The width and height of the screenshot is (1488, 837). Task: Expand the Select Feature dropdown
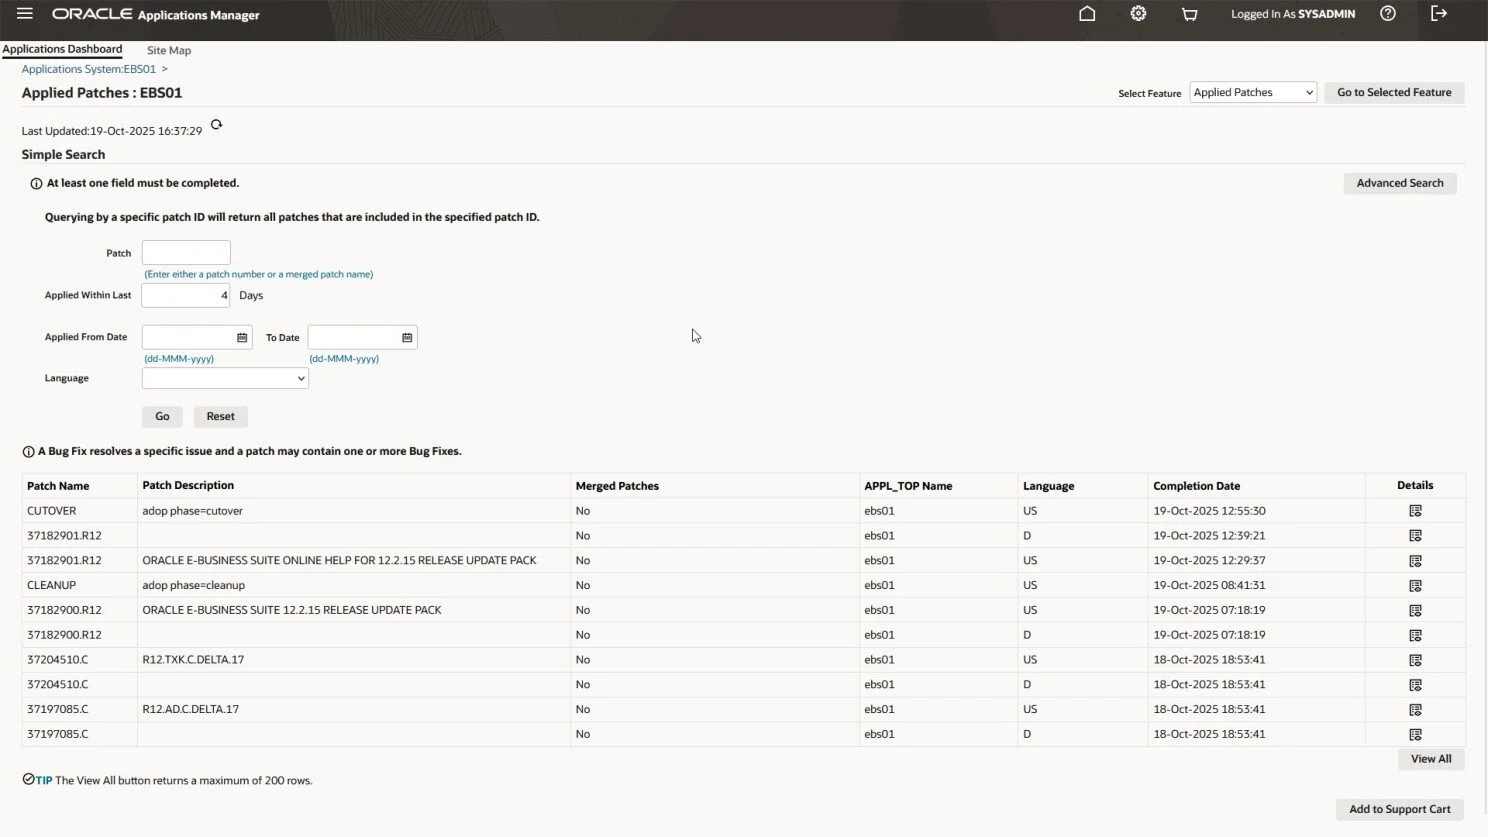point(1253,93)
